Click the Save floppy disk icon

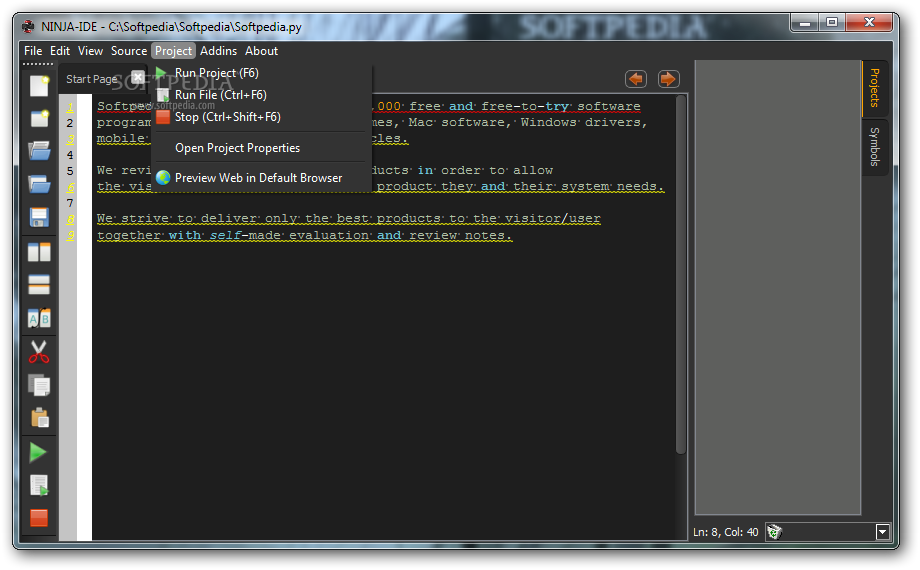[x=39, y=218]
